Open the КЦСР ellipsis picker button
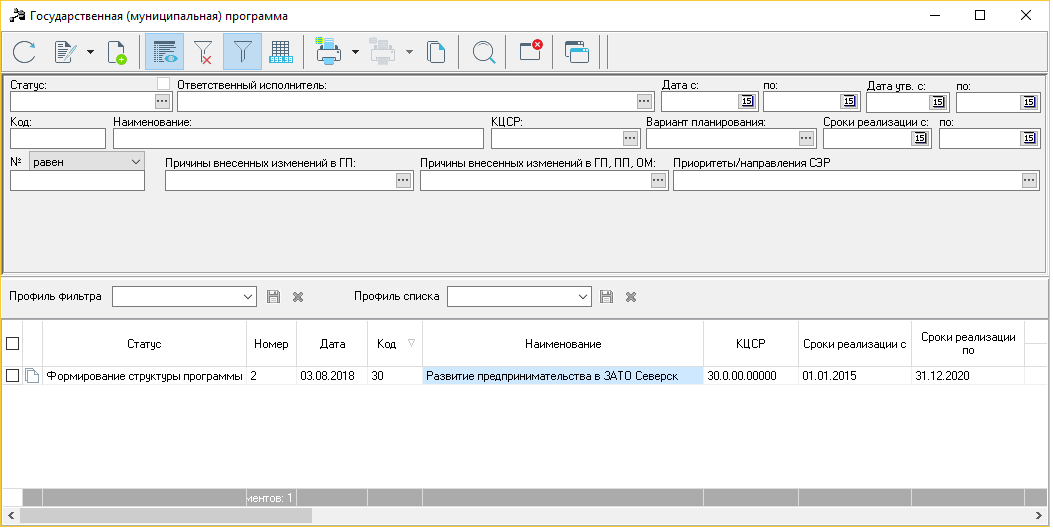Screen dimensions: 1053x529 pos(630,138)
